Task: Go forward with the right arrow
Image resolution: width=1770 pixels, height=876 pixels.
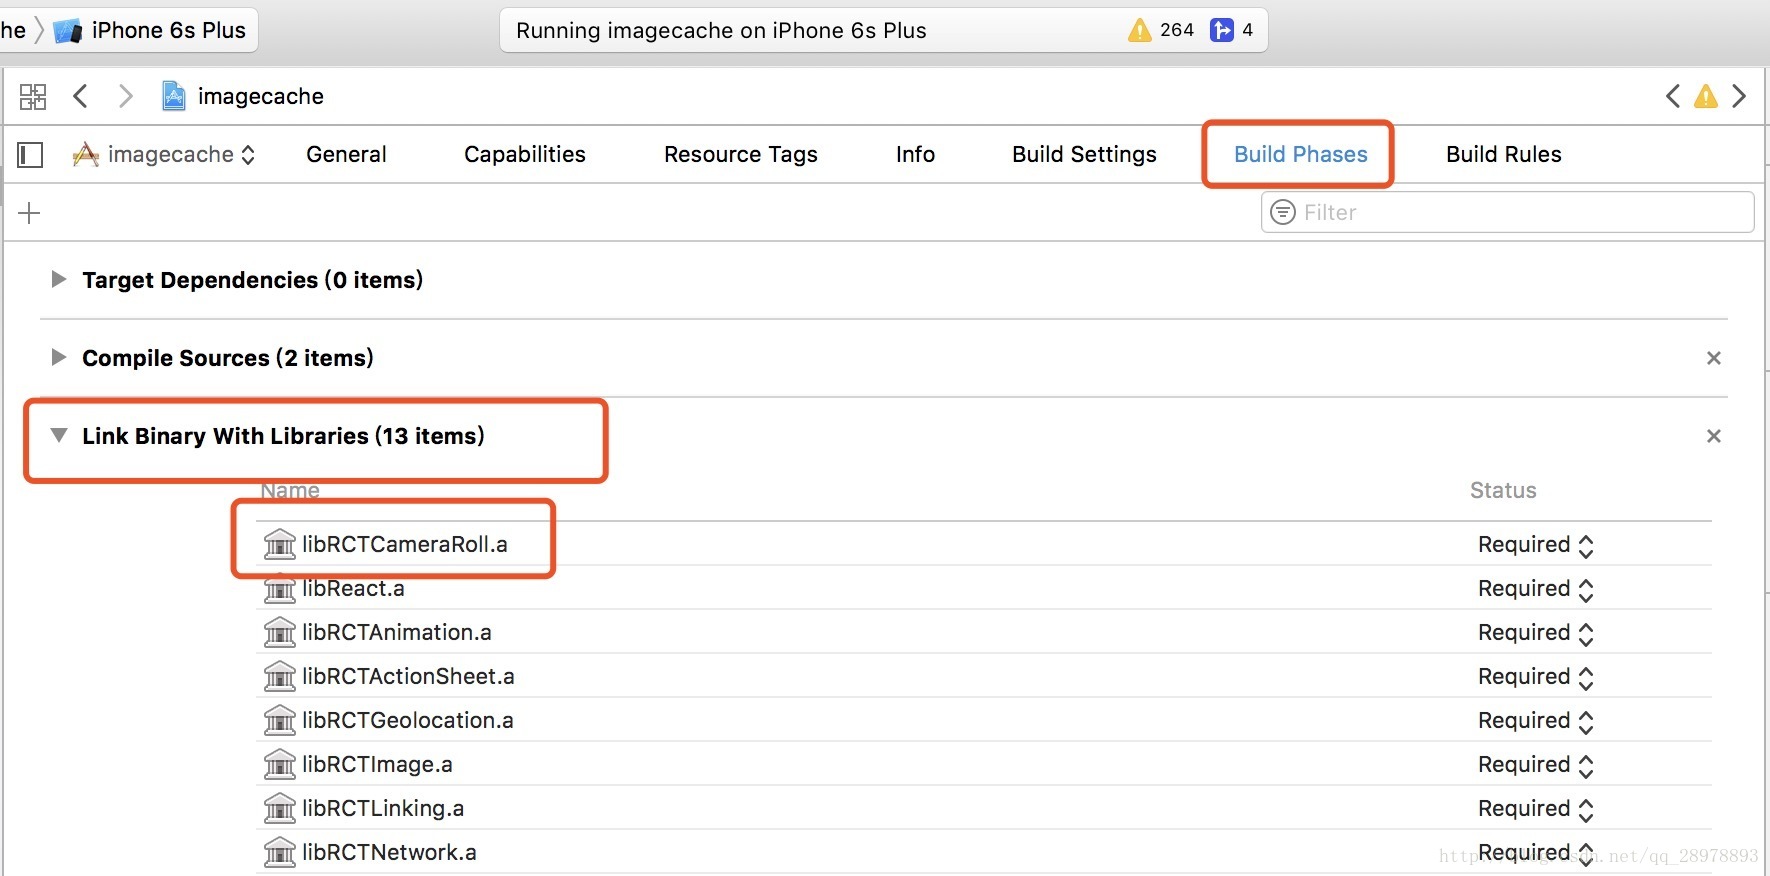Action: pos(126,96)
